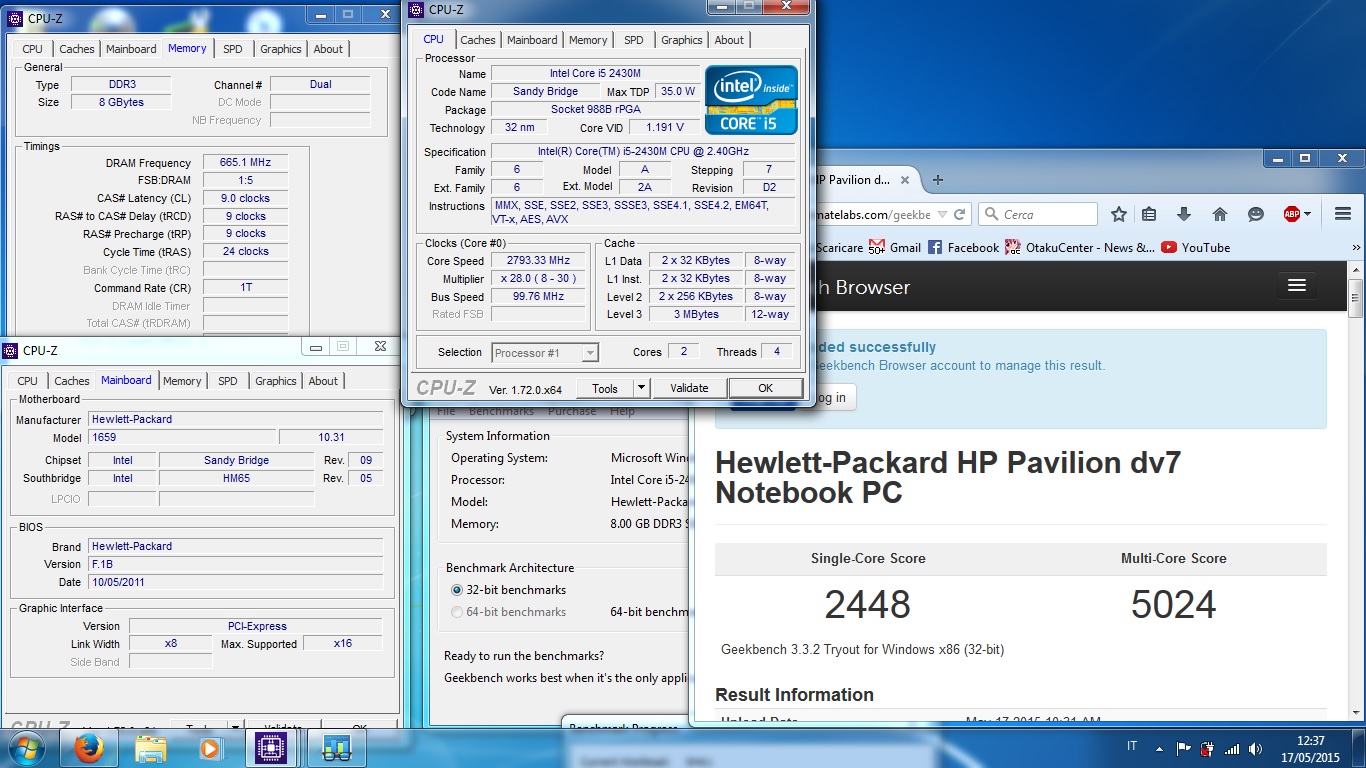Open the Processor #1 selection combo box

(545, 352)
